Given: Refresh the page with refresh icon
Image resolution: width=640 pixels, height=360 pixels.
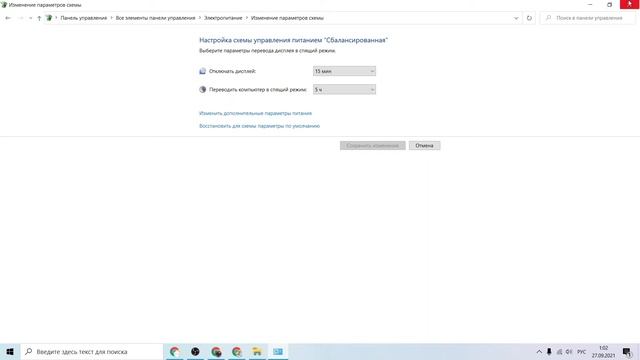Looking at the screenshot, I should 529,18.
